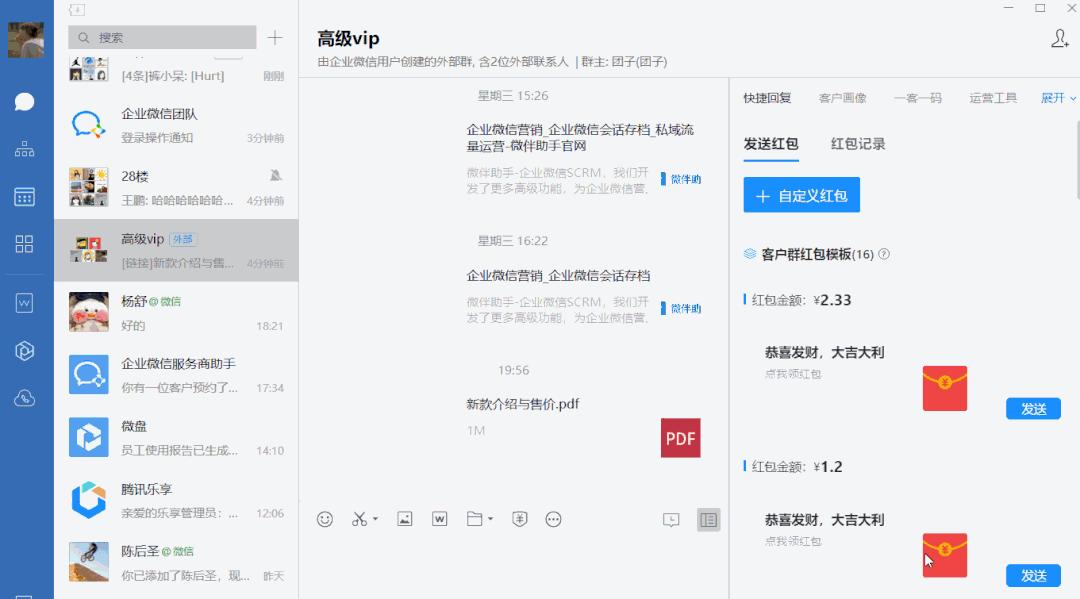Click the red PDF file icon
The height and width of the screenshot is (599, 1080).
[x=681, y=438]
